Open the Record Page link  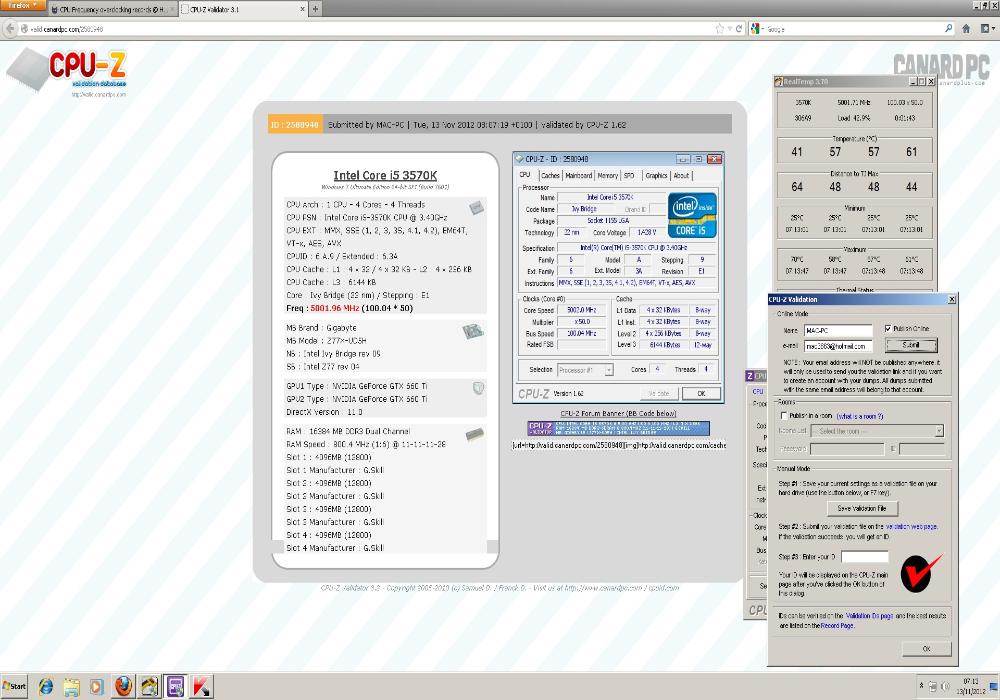coord(837,625)
